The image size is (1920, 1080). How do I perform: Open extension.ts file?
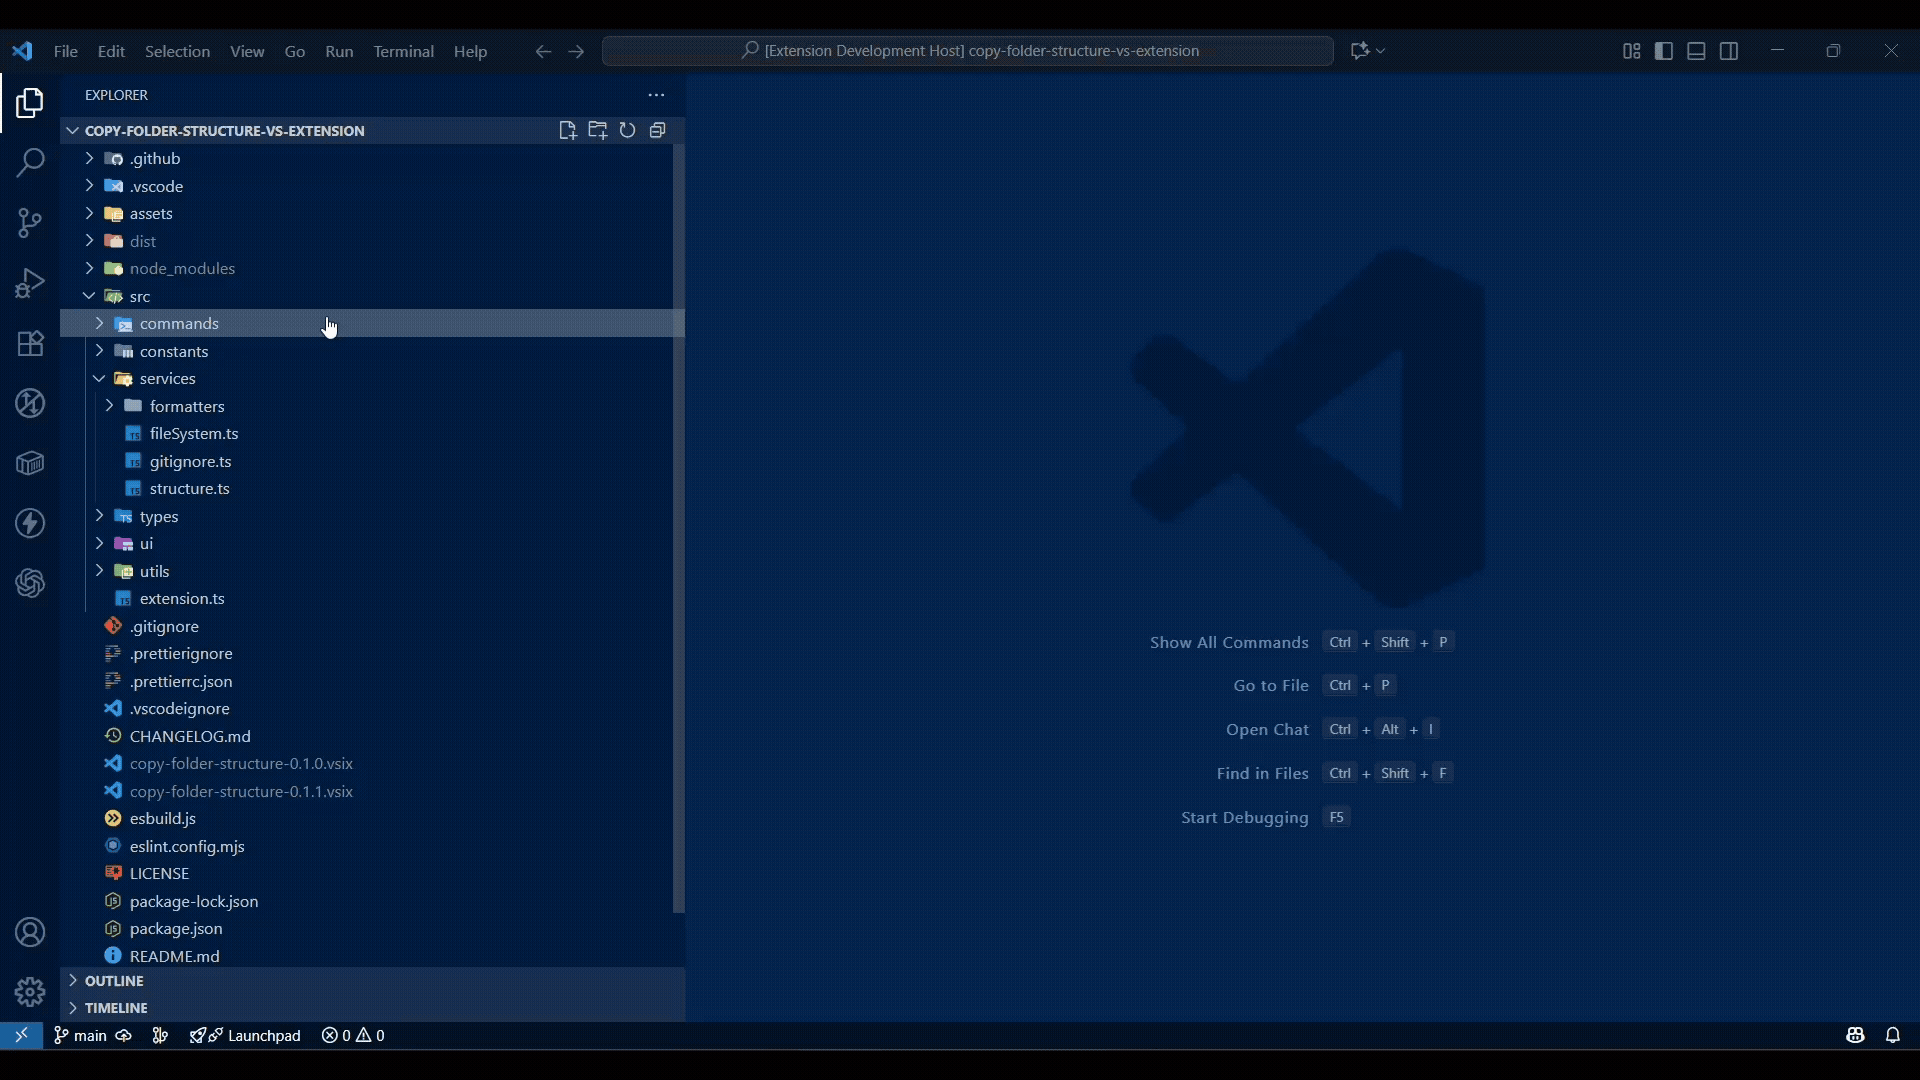coord(373,599)
